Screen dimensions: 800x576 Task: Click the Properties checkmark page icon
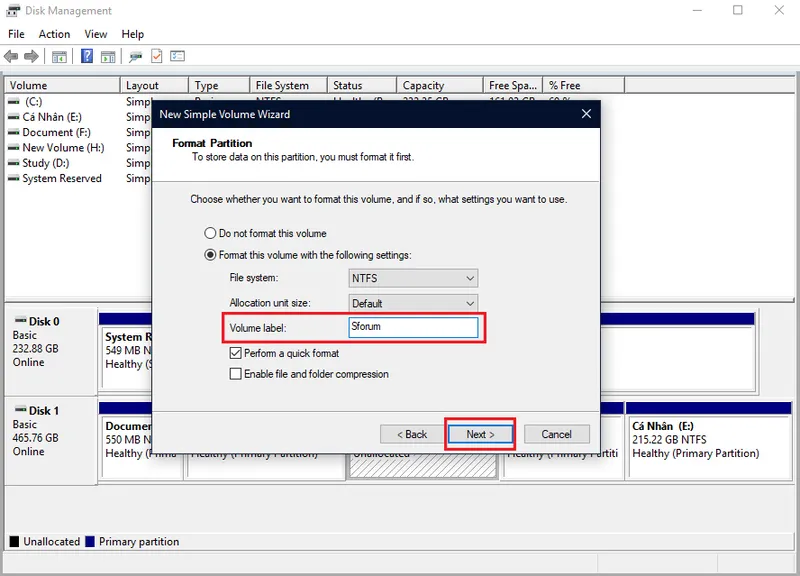tap(157, 57)
